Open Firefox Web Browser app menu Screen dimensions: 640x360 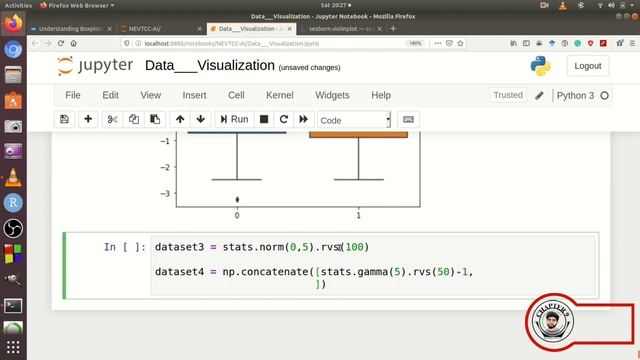pyautogui.click(x=77, y=5)
